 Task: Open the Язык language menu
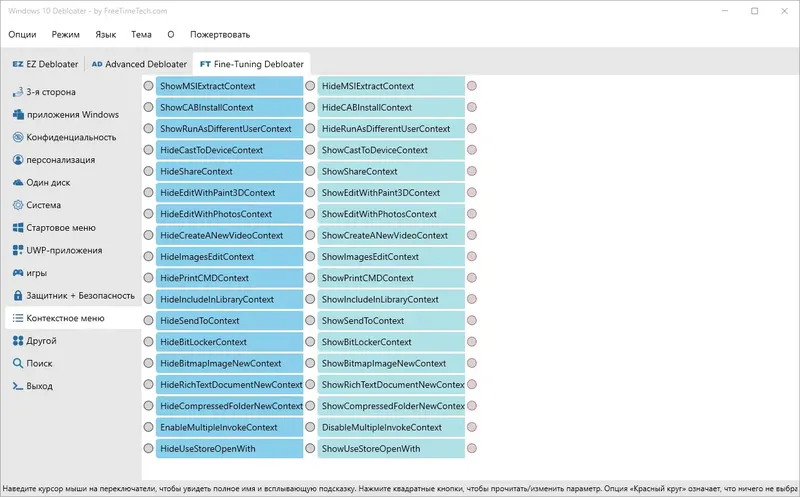[105, 34]
